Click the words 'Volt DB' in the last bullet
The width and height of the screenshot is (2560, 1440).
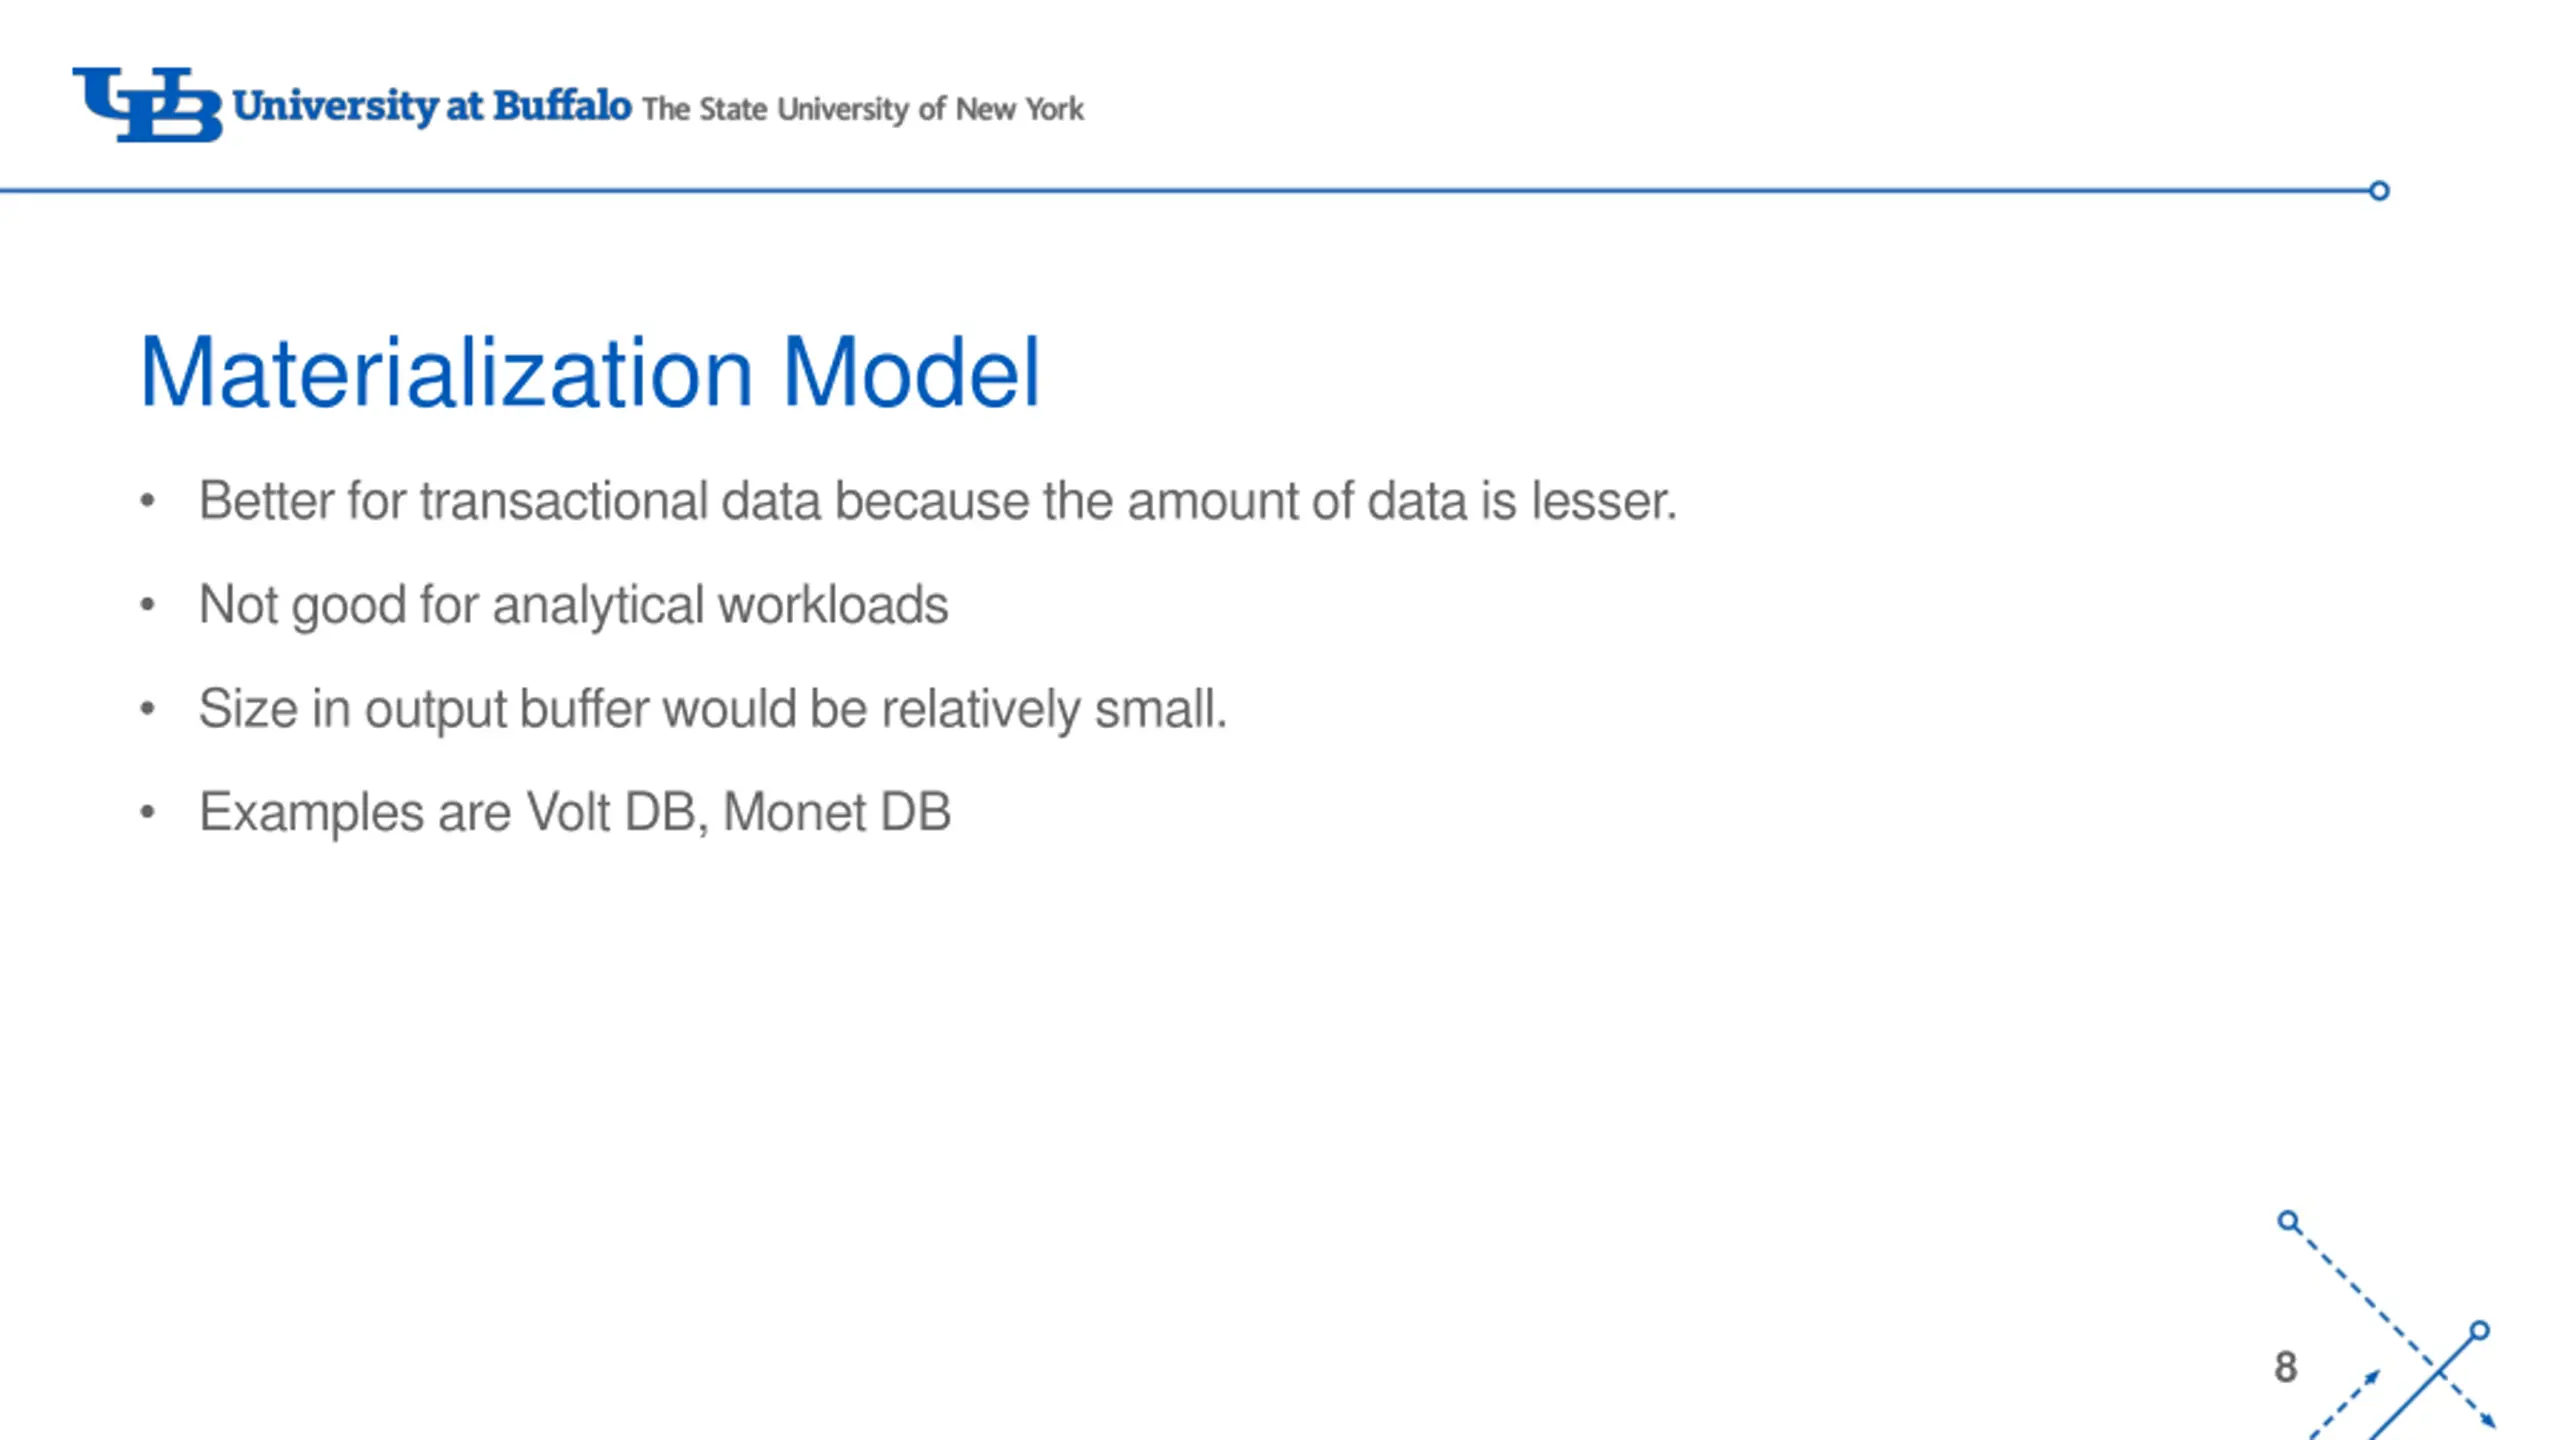point(611,812)
